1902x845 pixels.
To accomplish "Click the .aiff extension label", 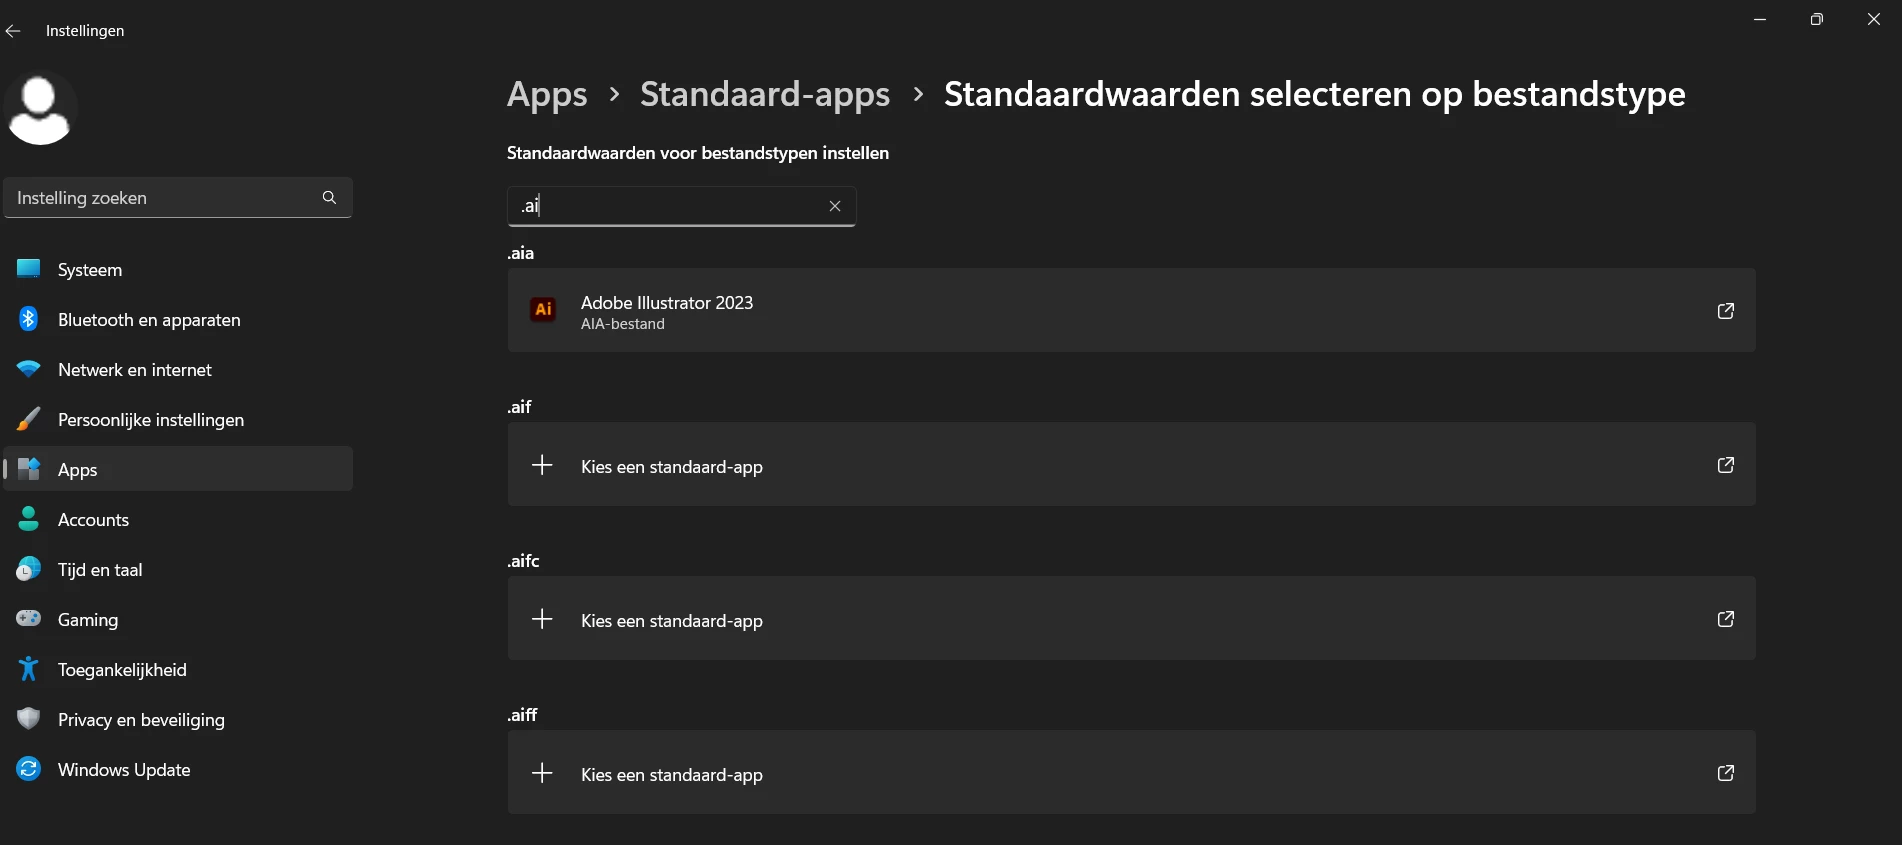I will coord(522,715).
